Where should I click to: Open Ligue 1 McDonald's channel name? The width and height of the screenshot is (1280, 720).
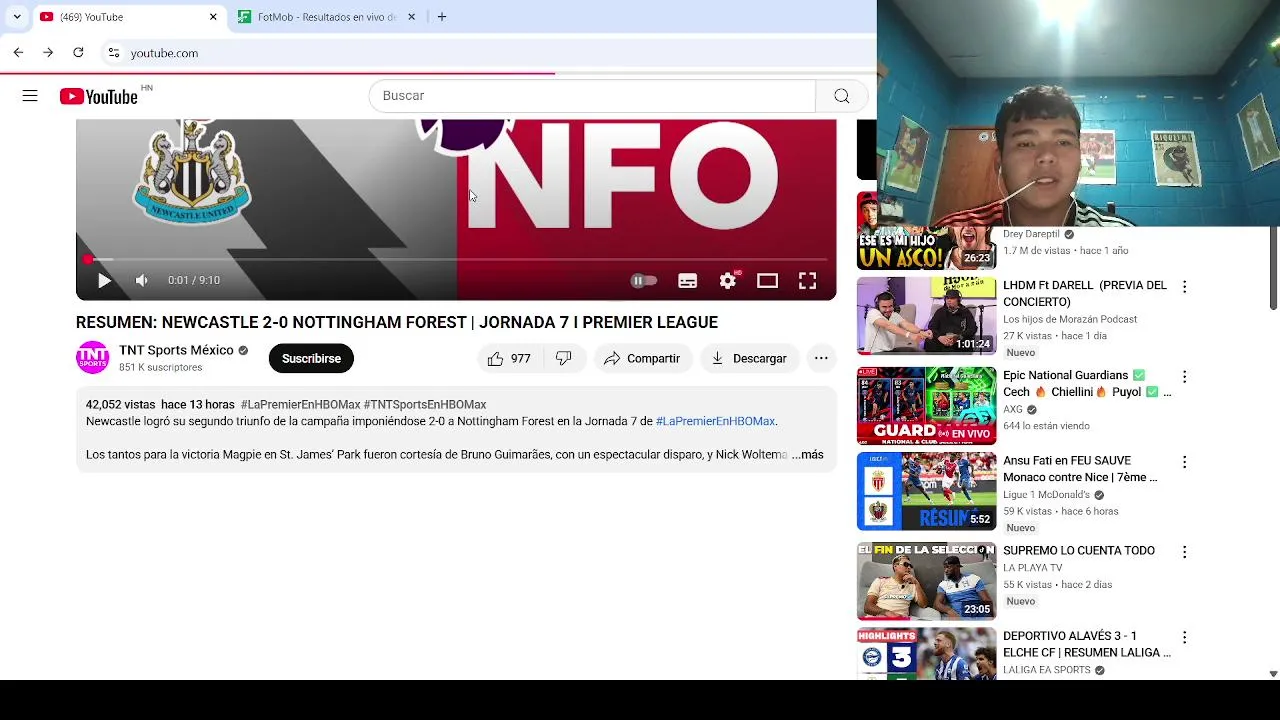(x=1046, y=495)
